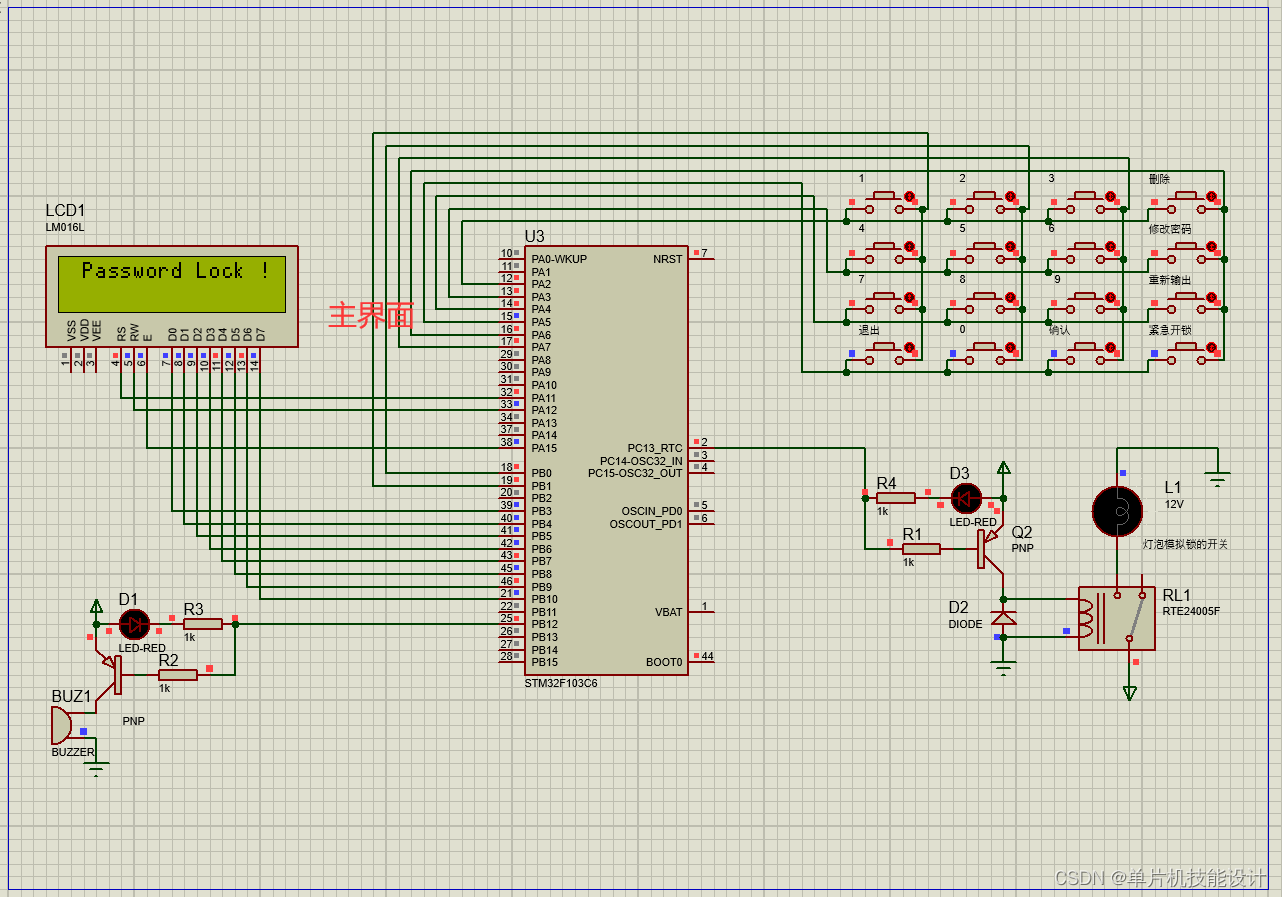Select the RL1 relay component
Viewport: 1282px width, 897px height.
click(x=1117, y=618)
